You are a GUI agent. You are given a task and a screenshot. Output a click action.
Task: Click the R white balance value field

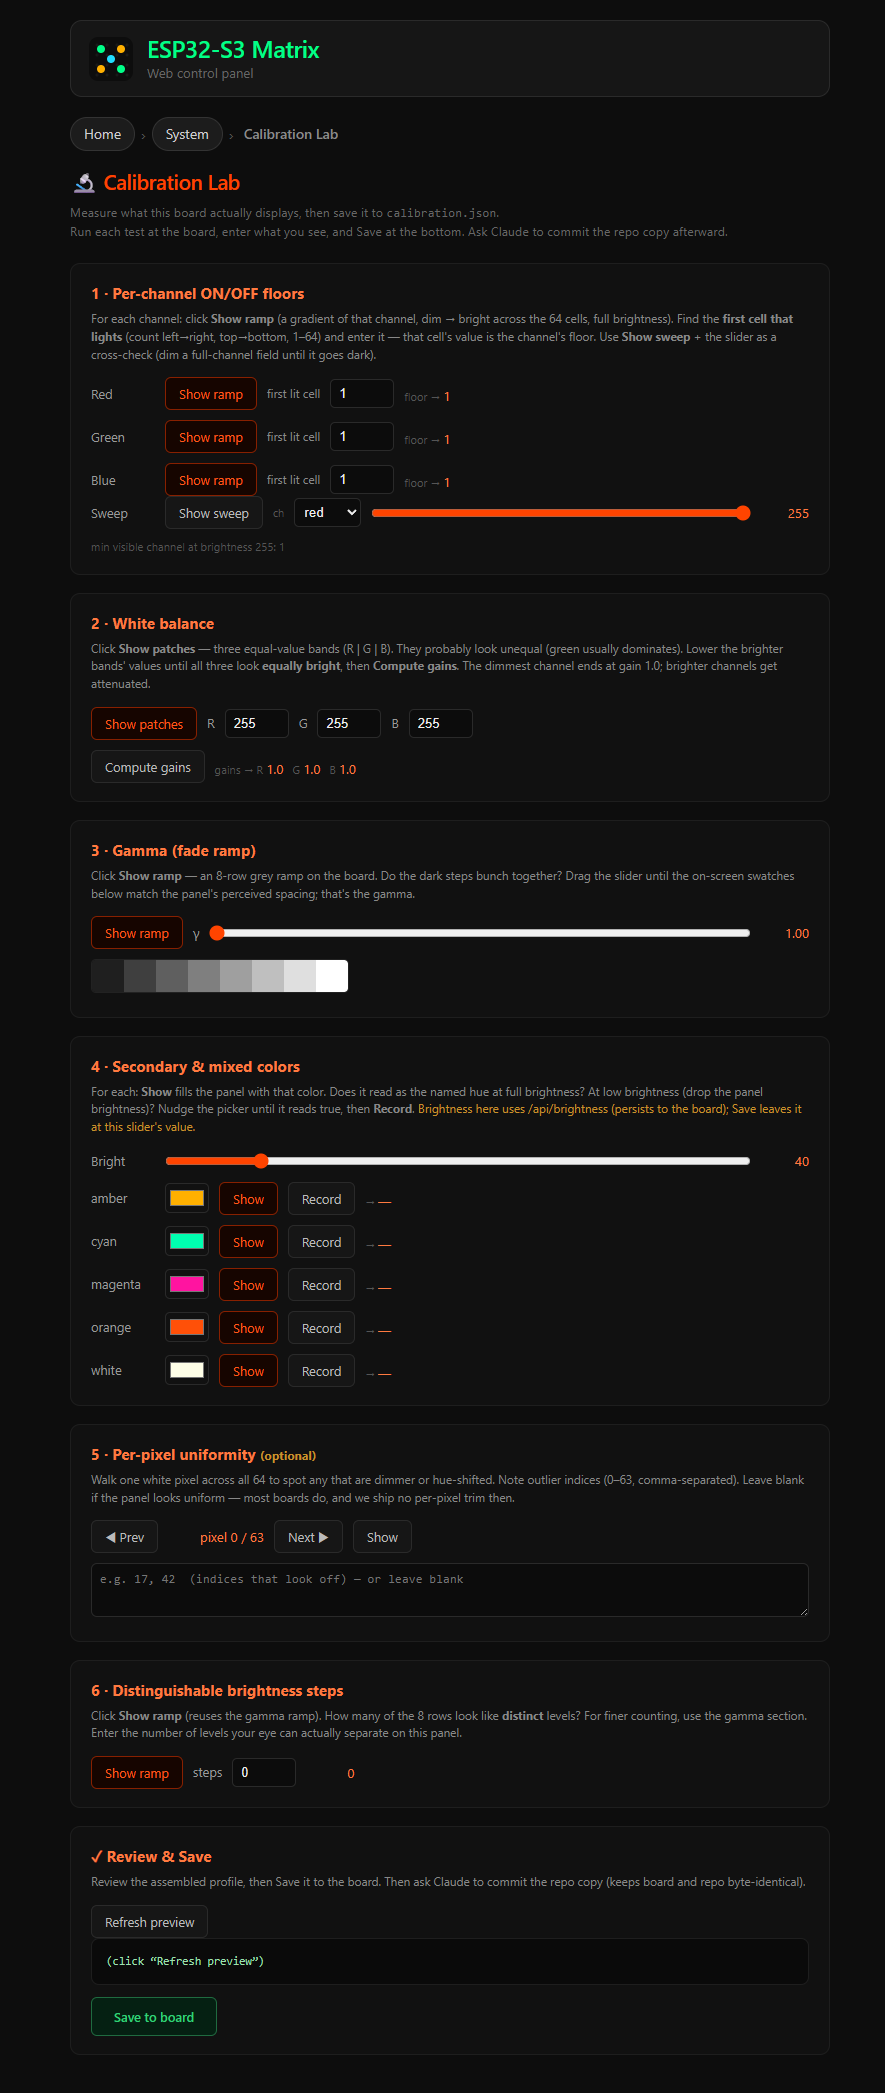tap(257, 723)
